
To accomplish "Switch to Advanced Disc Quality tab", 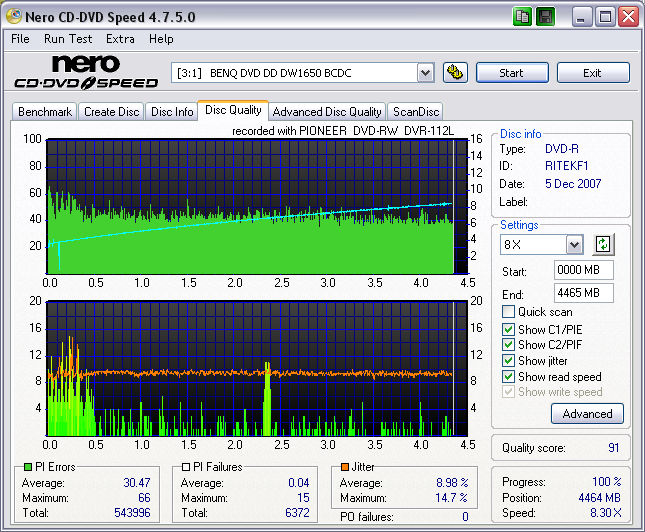I will [327, 112].
